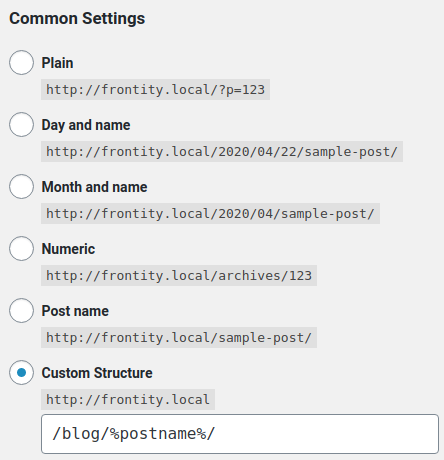Click the 2020/04/22/sample-post example URL
Image resolution: width=444 pixels, height=460 pixels.
222,152
